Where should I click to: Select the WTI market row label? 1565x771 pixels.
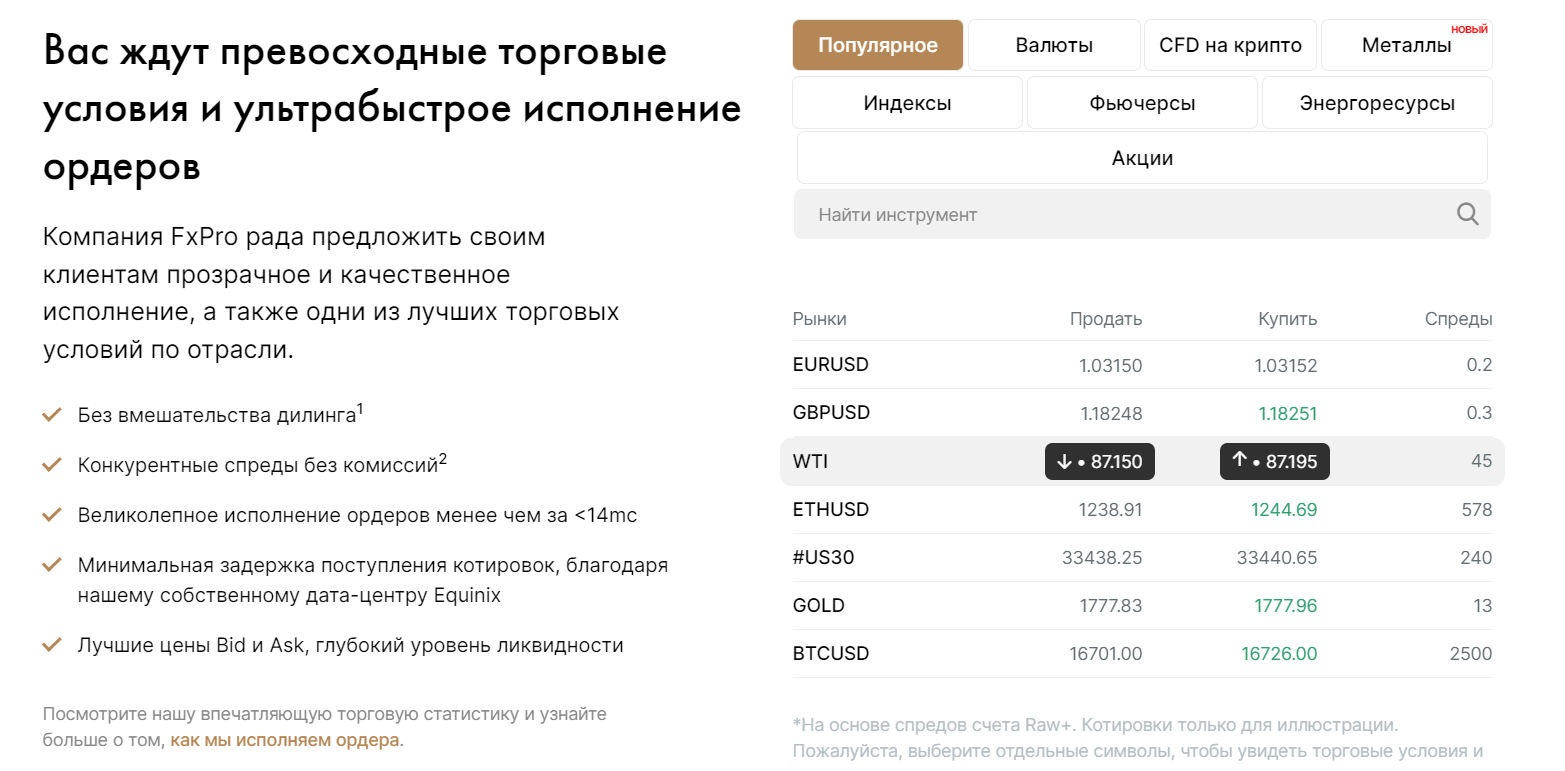coord(811,462)
